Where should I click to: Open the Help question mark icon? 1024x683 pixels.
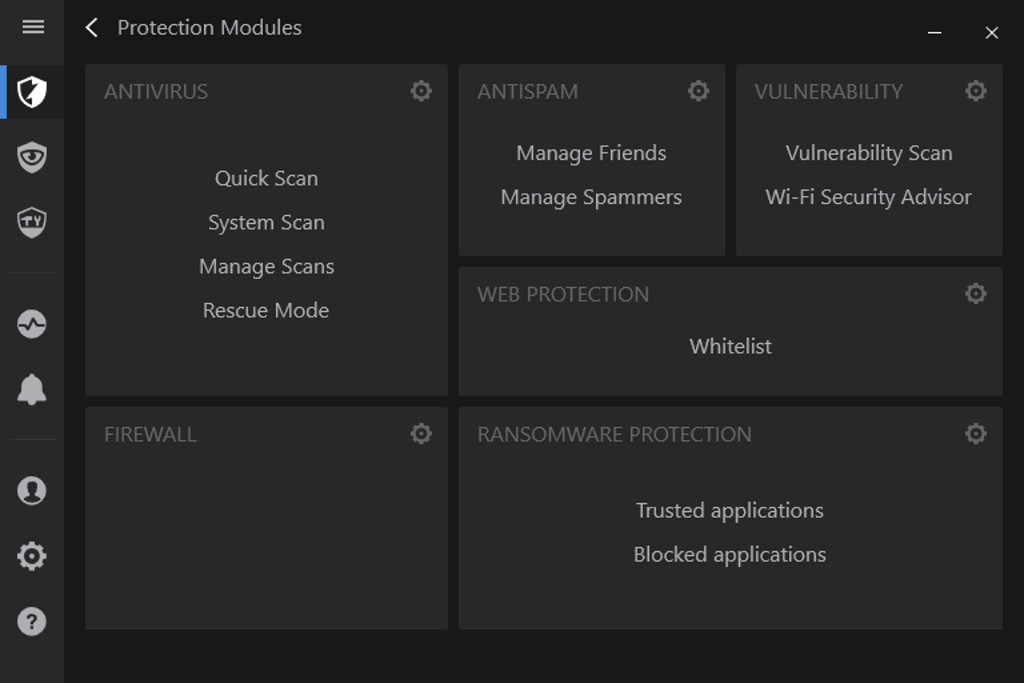32,622
